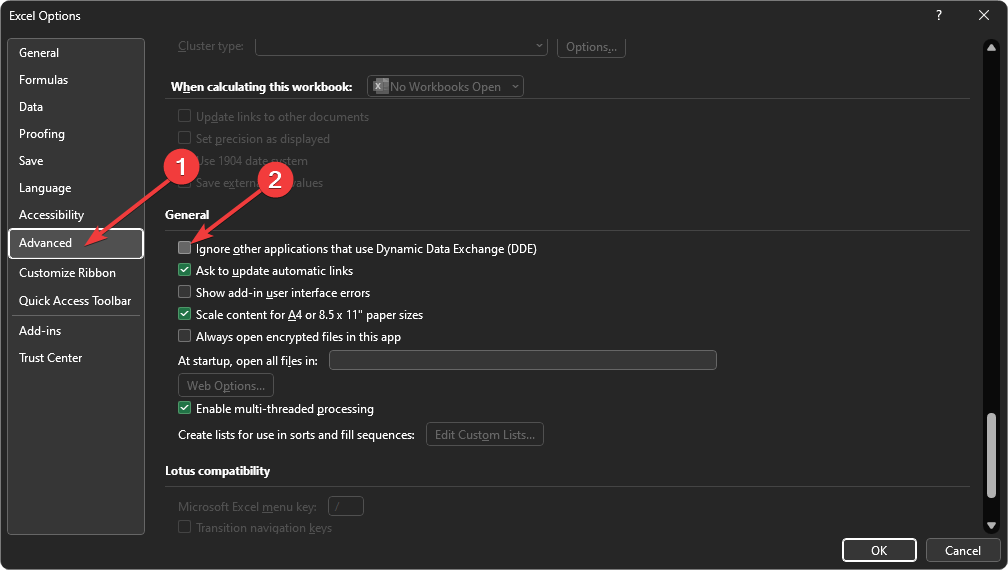This screenshot has width=1008, height=570.
Task: Enable Show add-in user interface errors
Action: (x=184, y=292)
